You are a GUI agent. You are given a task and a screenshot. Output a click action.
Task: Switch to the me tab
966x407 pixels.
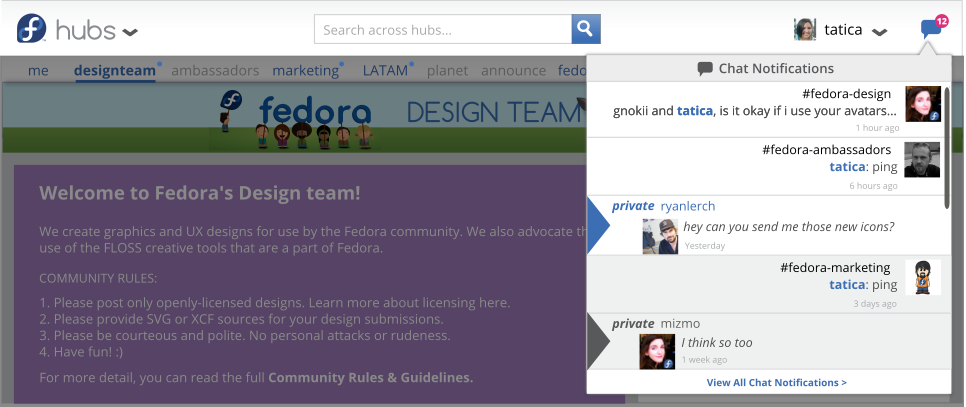click(x=38, y=70)
